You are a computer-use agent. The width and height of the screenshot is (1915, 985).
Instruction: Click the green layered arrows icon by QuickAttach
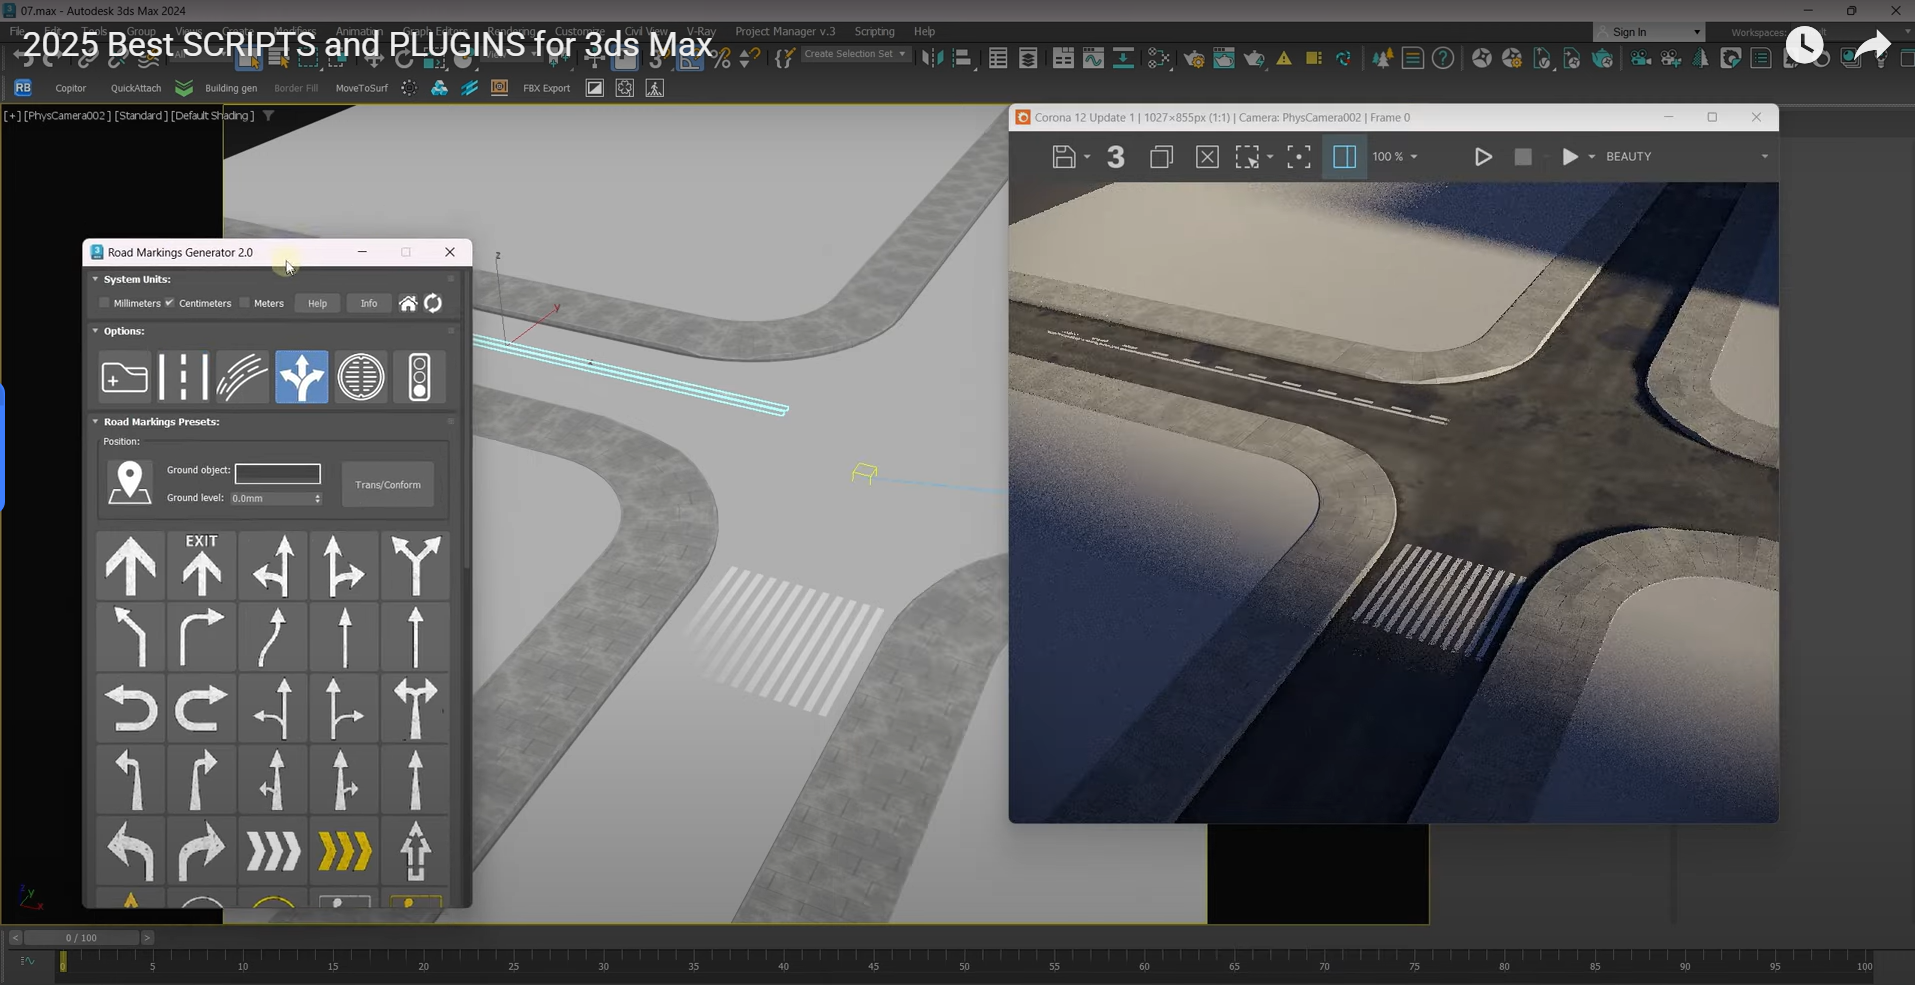click(x=184, y=88)
